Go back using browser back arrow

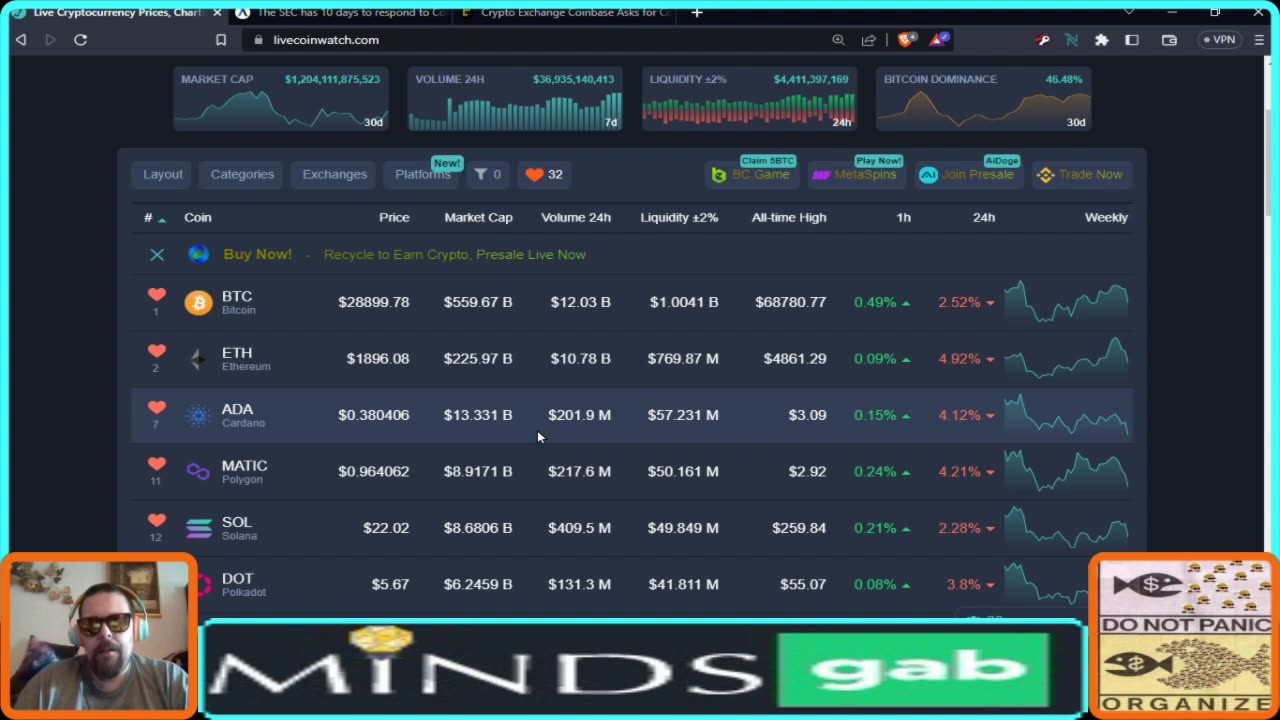click(21, 40)
